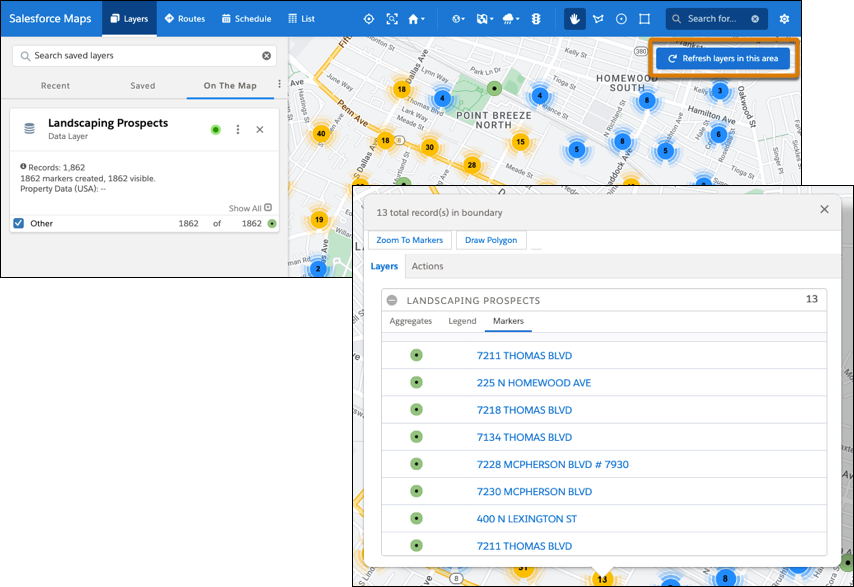
Task: Center the map on my current location
Action: click(x=369, y=19)
